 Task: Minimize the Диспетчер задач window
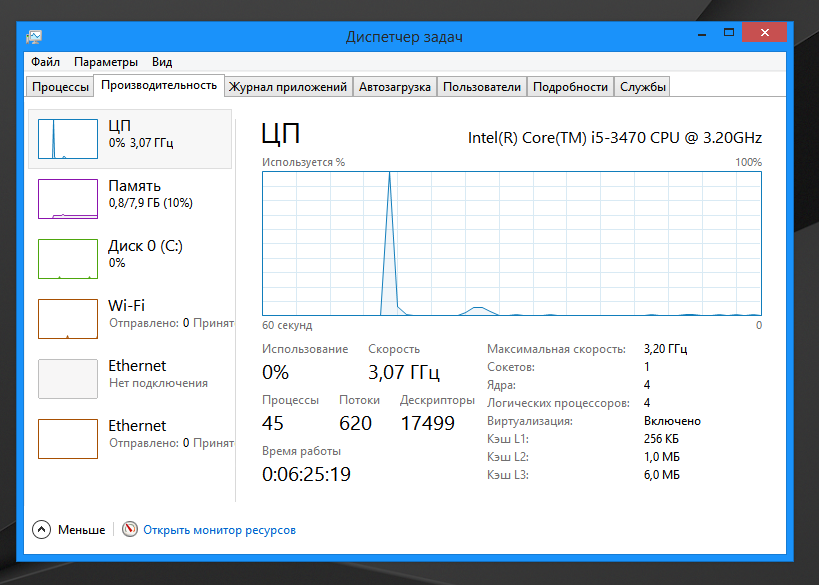tap(702, 34)
